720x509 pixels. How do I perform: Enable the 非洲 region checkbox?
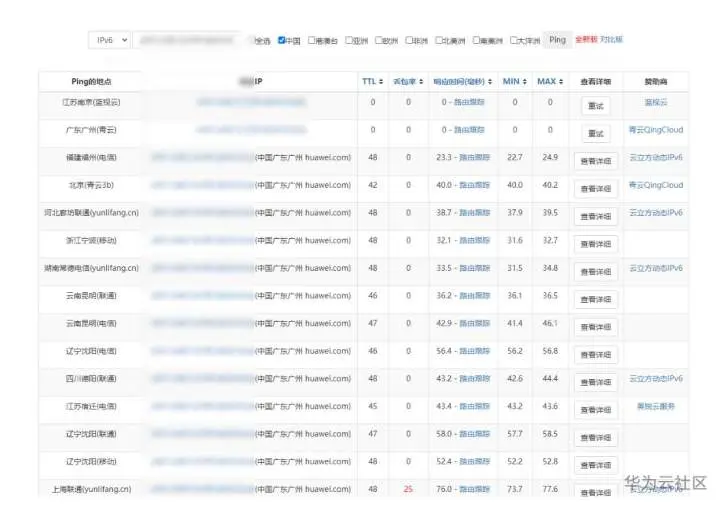409,40
